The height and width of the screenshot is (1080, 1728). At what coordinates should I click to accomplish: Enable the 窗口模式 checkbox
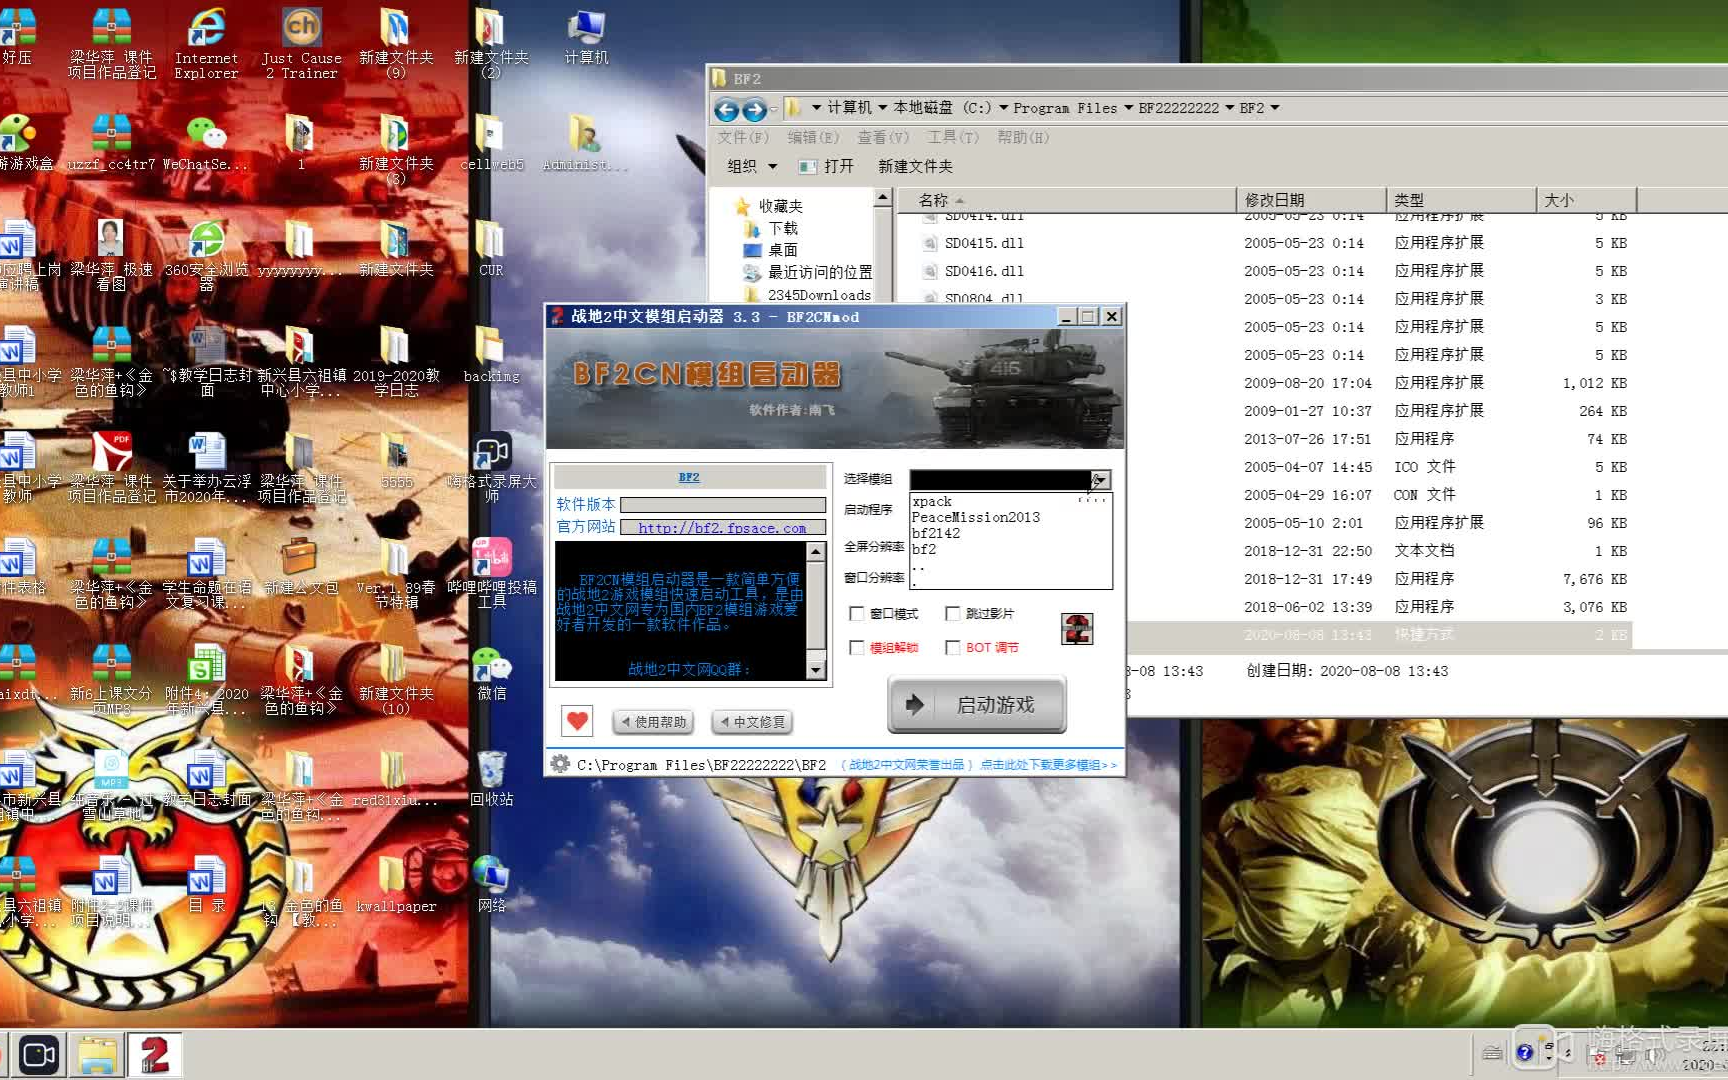[856, 613]
